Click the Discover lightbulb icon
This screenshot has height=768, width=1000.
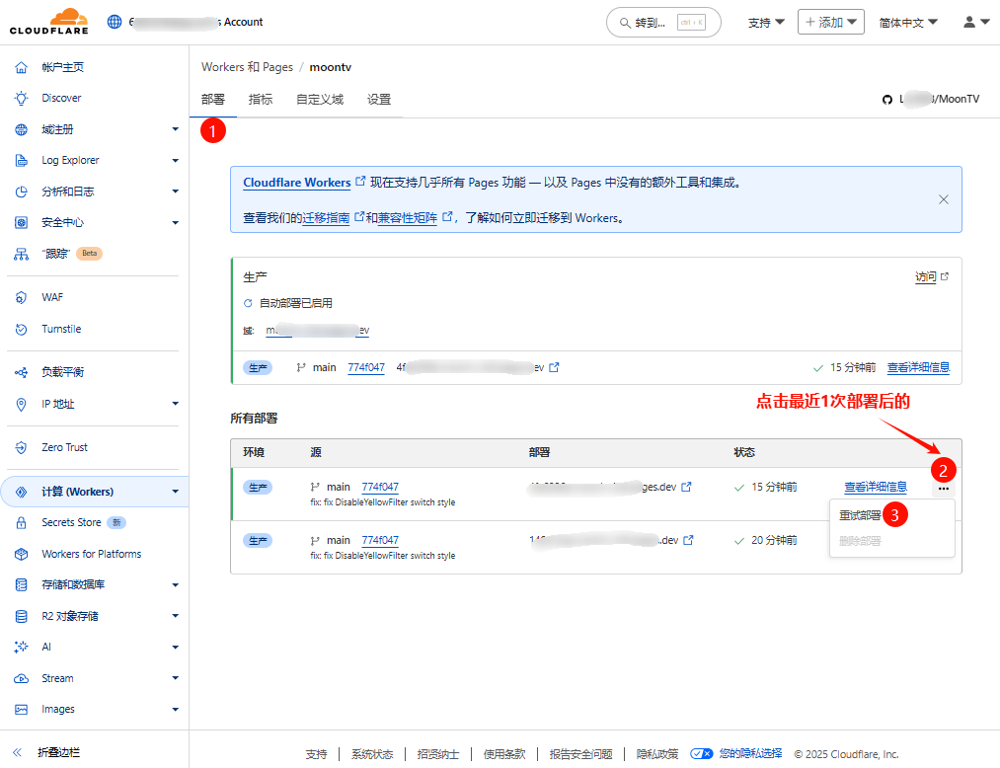click(21, 98)
